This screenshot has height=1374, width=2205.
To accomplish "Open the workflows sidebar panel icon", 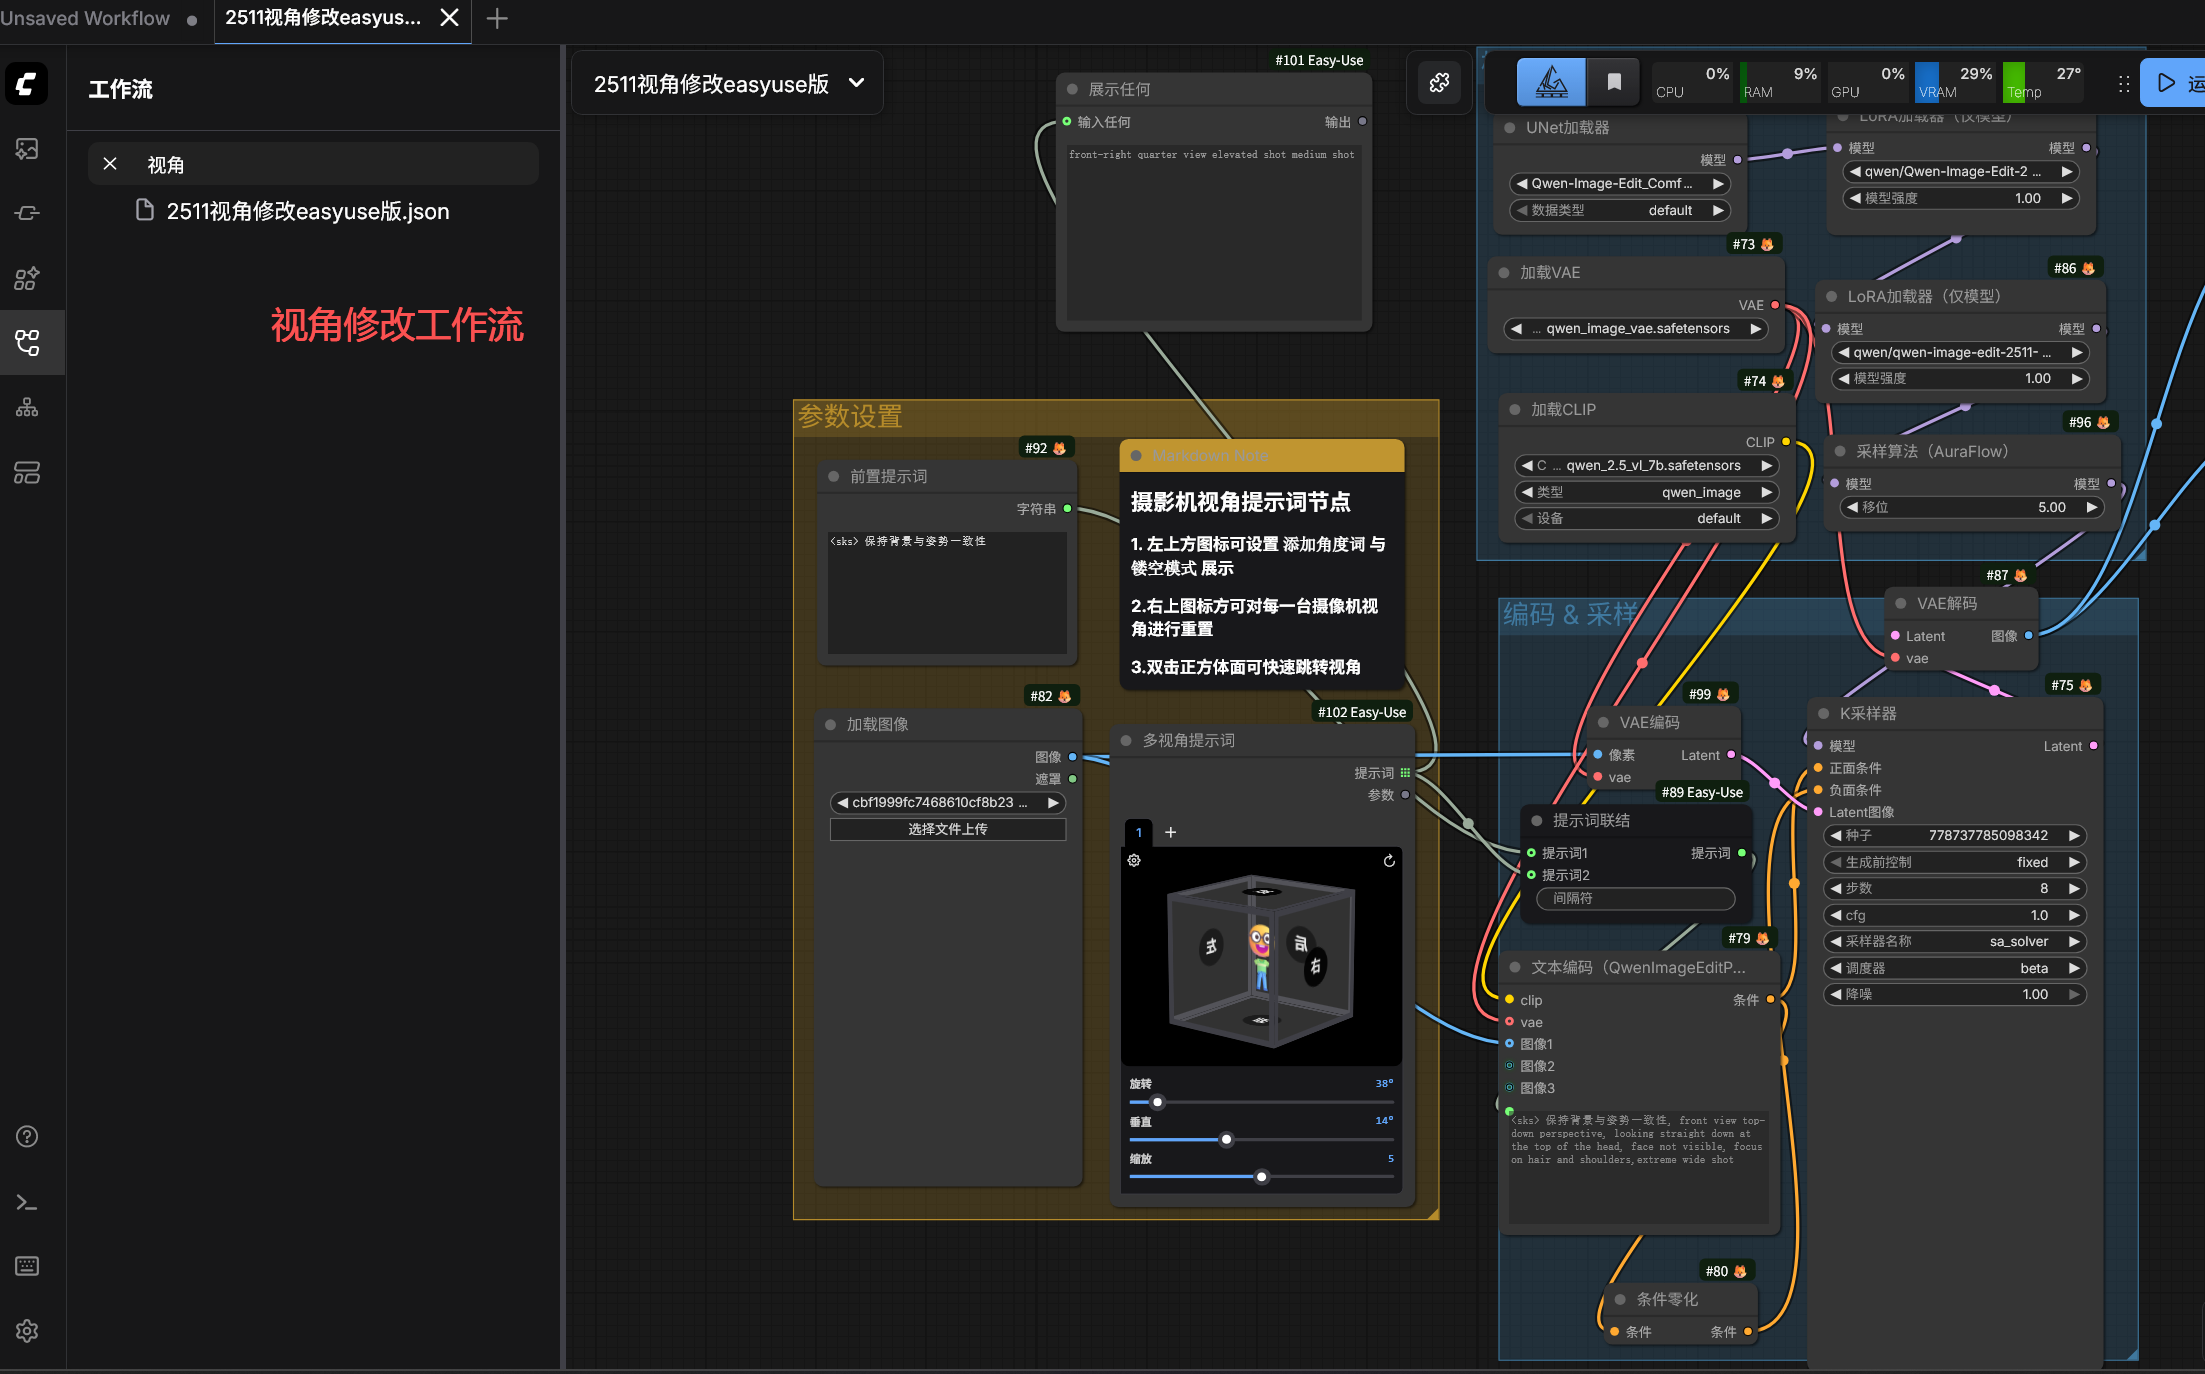I will point(27,343).
